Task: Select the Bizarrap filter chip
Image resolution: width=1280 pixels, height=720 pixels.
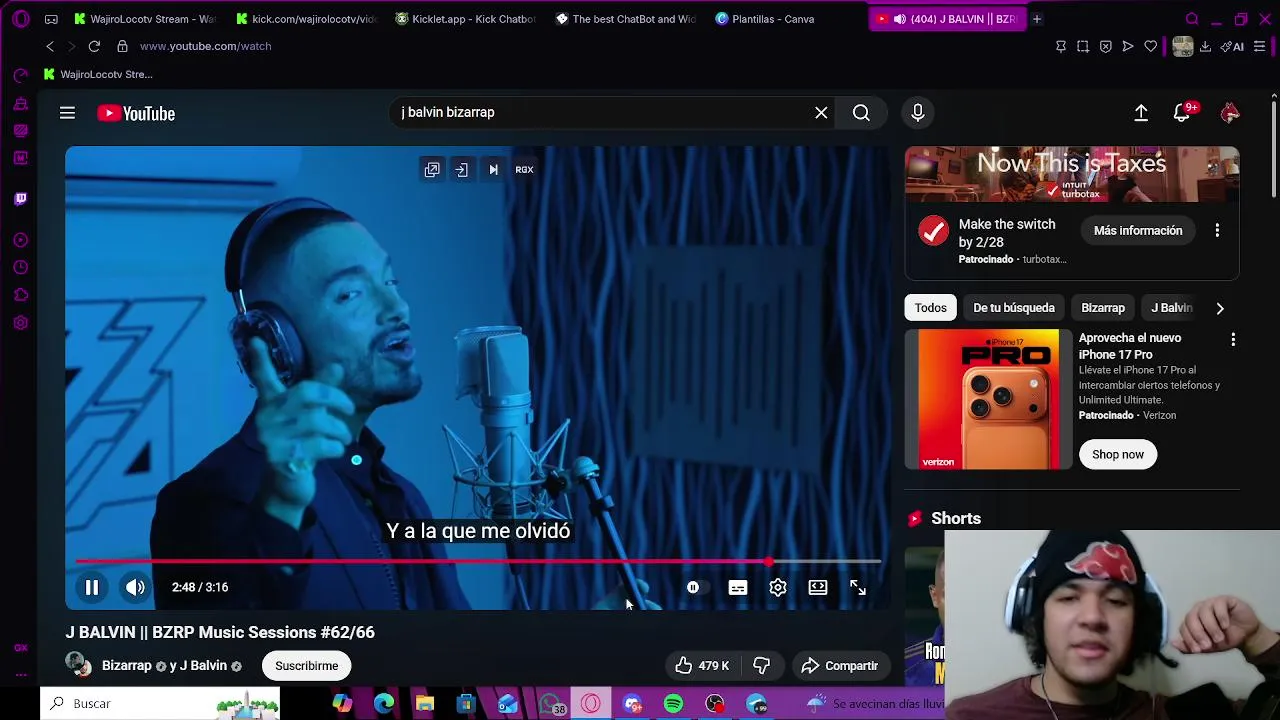Action: click(x=1103, y=308)
